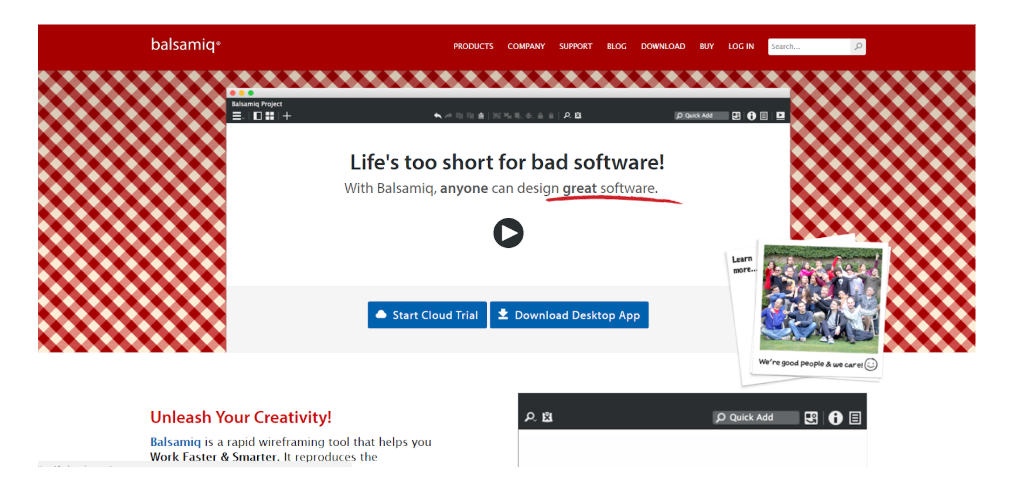Click the zoom magnifier in the lower app screenshot
1012x488 pixels.
(531, 418)
